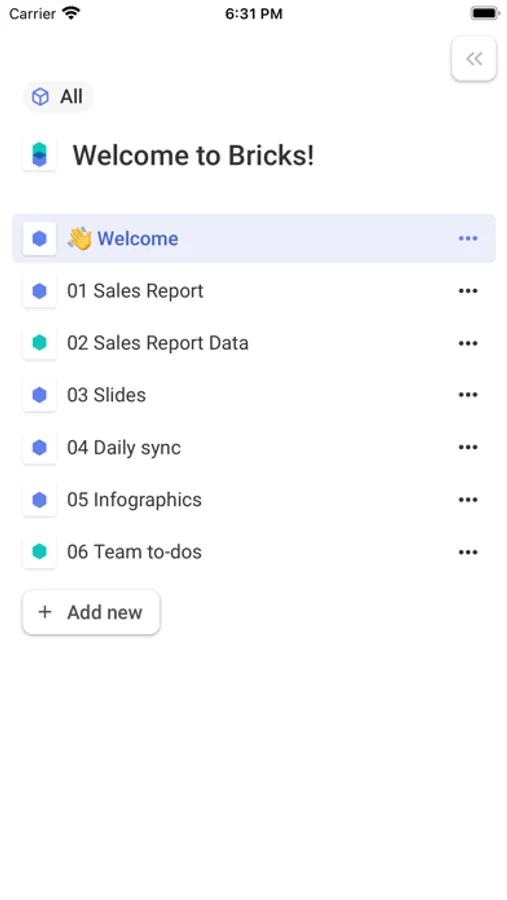Screen dimensions: 507x900
Task: Tap the Wi-Fi status icon
Action: [71, 13]
